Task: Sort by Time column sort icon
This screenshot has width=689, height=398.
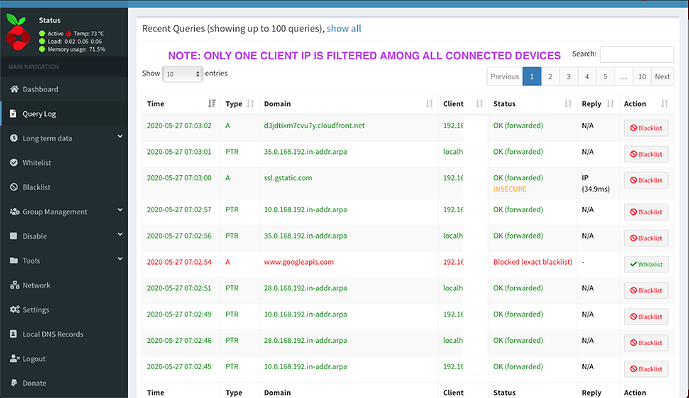Action: click(212, 104)
